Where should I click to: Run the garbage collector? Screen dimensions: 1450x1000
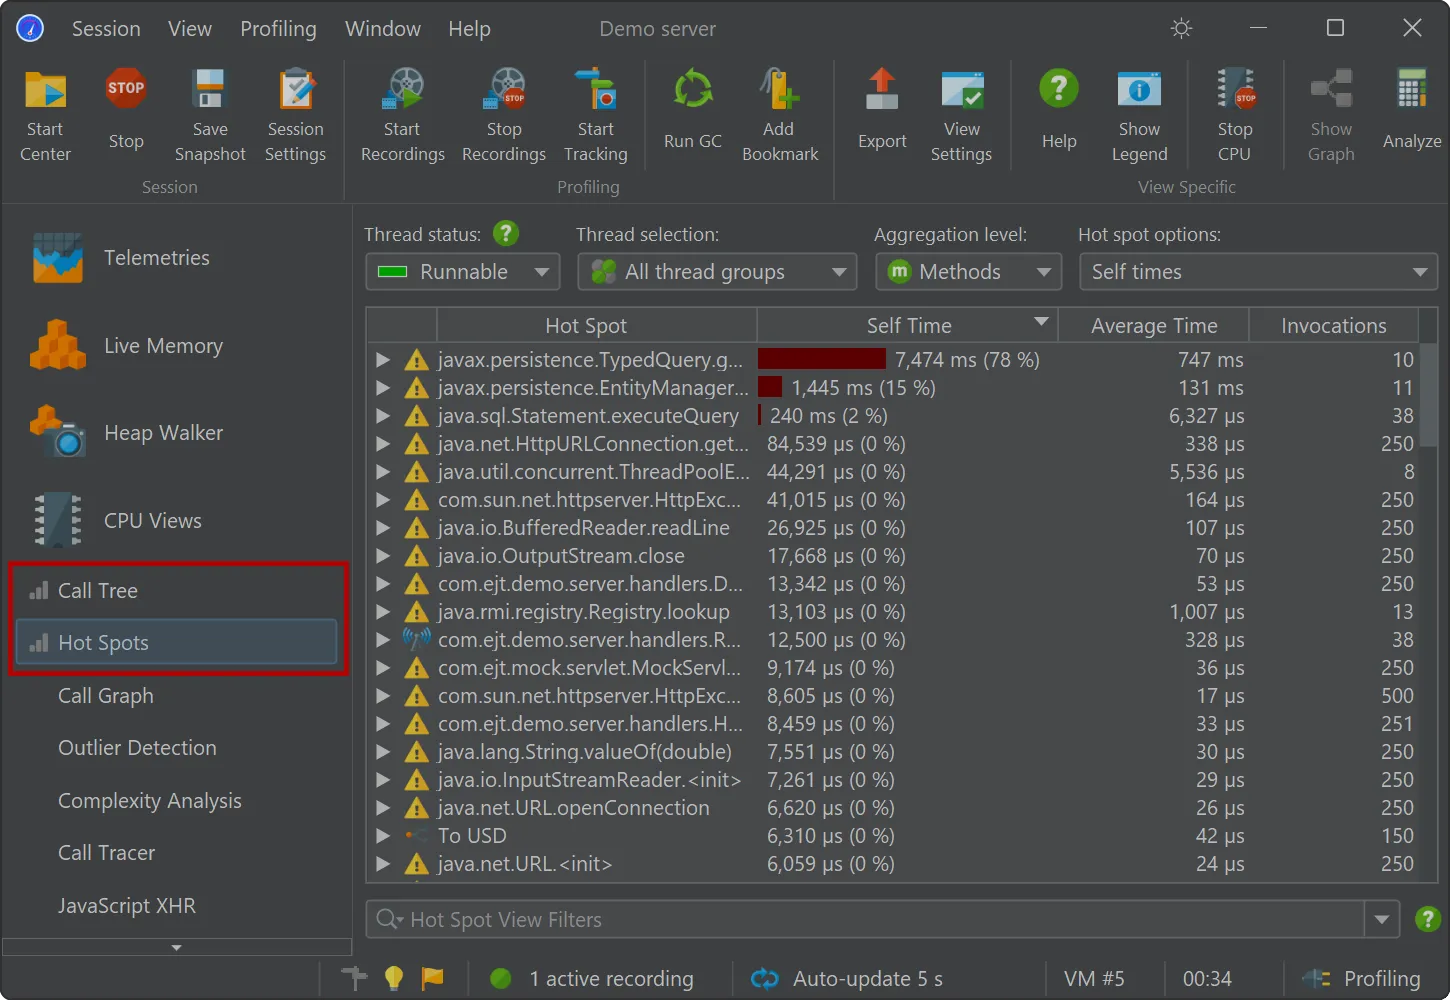(x=693, y=110)
